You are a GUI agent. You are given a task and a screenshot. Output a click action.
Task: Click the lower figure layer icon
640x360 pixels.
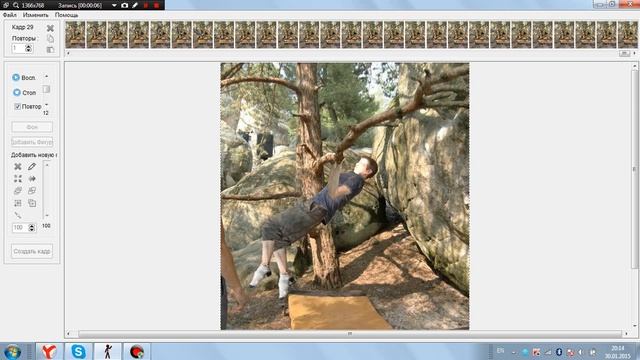pos(32,191)
